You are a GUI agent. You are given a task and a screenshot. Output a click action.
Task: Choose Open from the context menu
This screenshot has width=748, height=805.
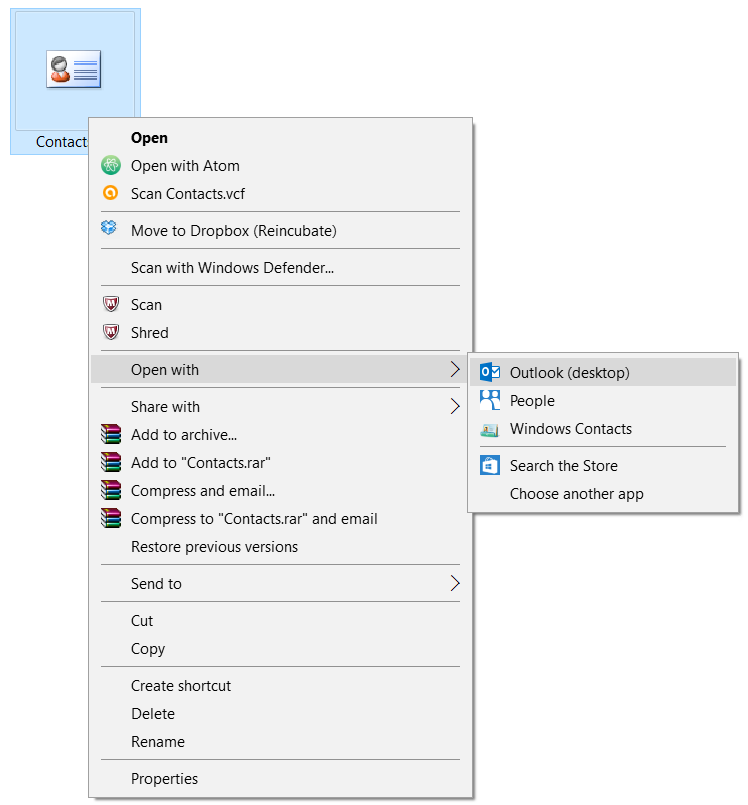[280, 138]
